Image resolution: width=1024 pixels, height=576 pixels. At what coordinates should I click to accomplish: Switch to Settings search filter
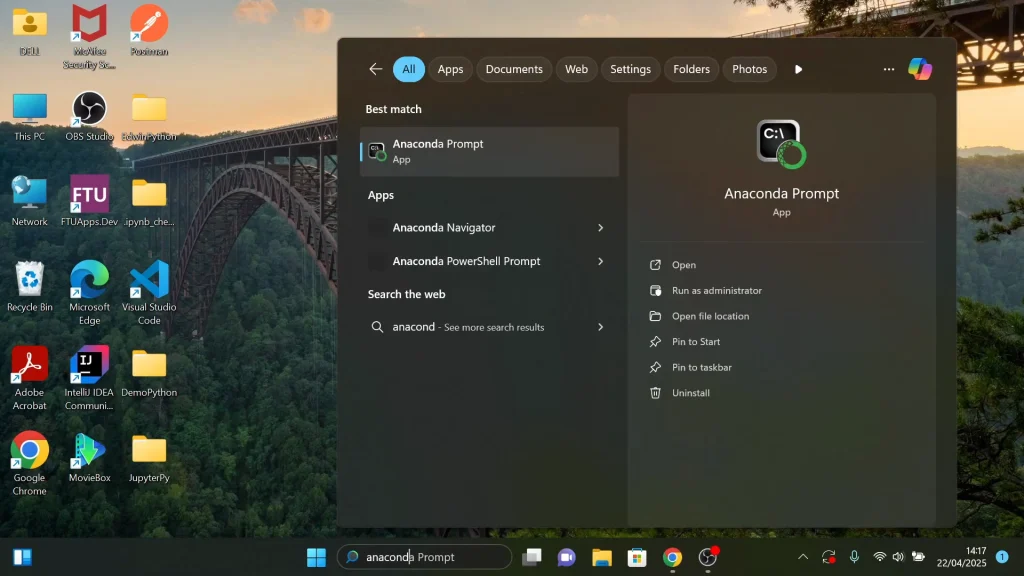(x=630, y=69)
